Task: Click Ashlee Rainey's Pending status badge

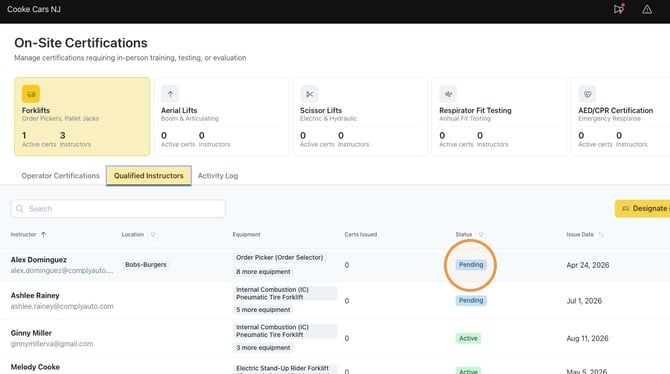Action: [471, 300]
